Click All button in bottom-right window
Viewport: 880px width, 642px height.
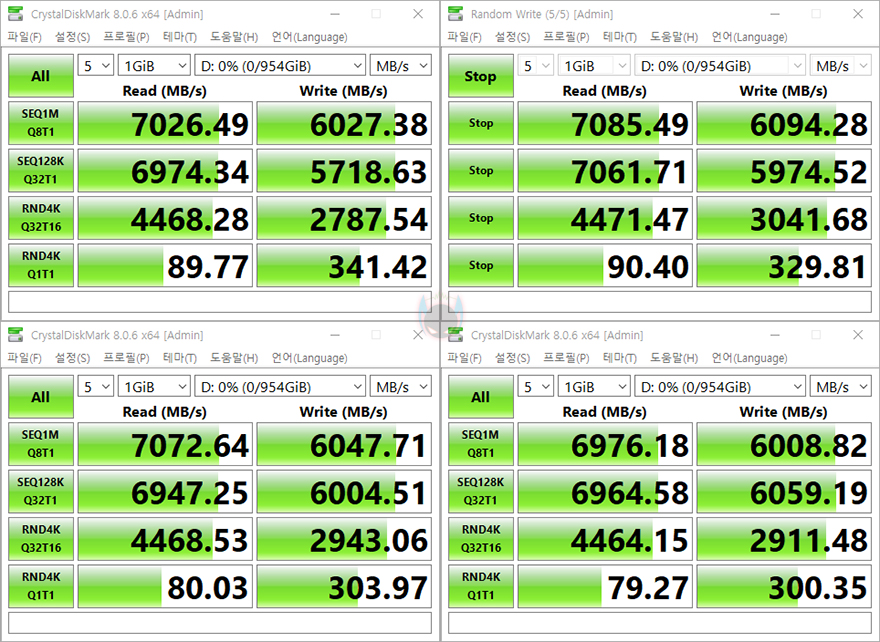480,397
